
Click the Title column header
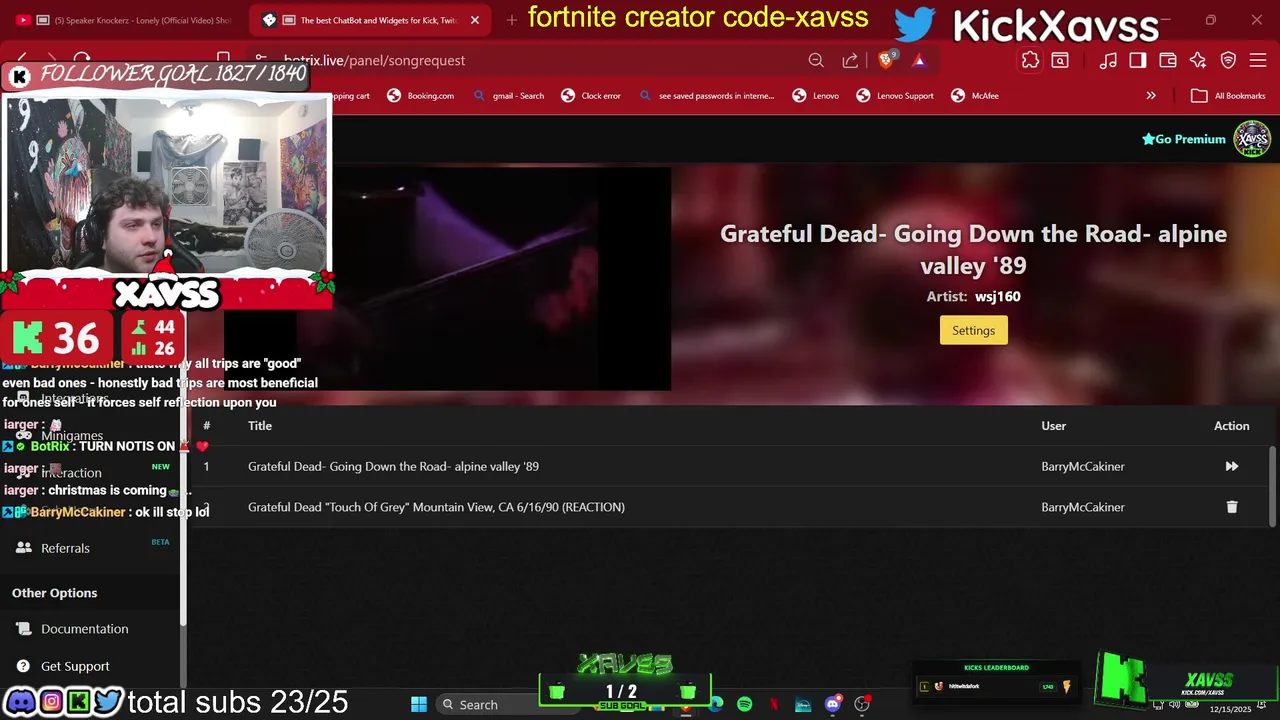click(260, 426)
